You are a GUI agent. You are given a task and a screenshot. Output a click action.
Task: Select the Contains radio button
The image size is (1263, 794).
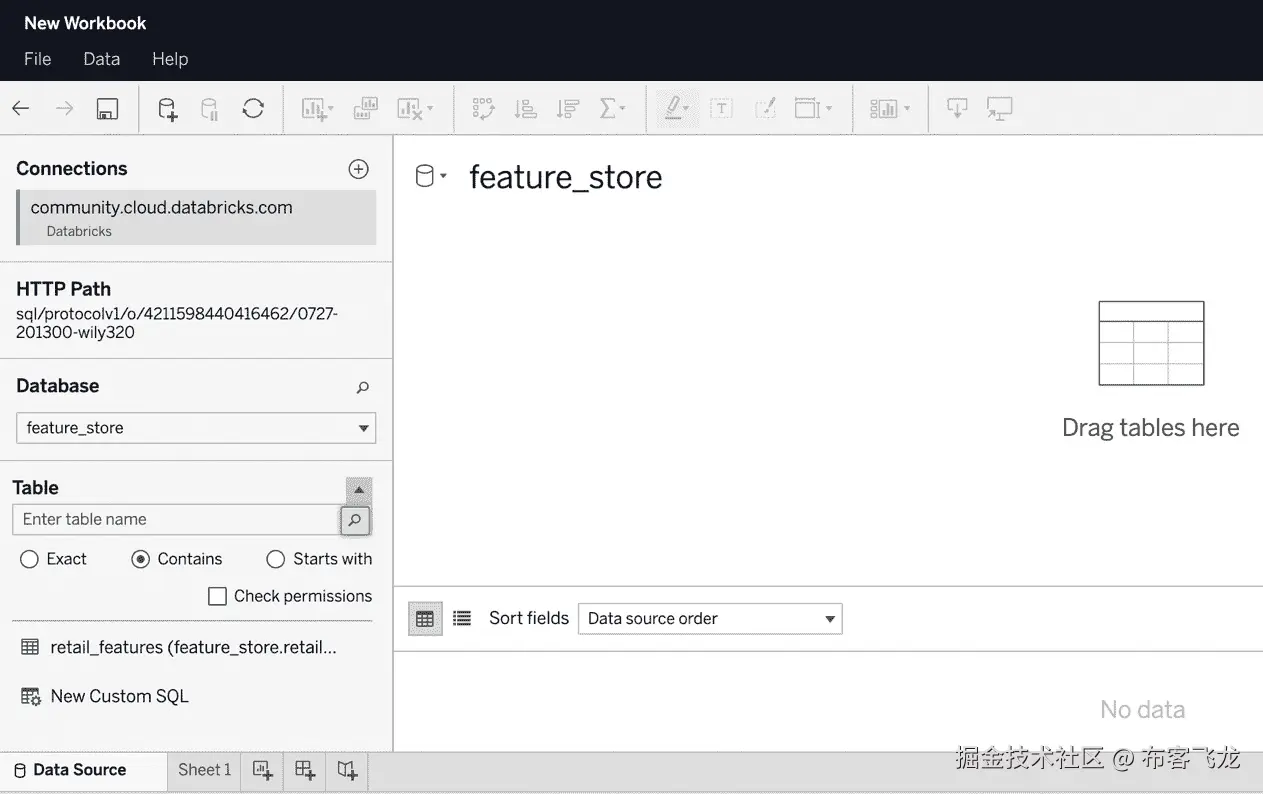tap(140, 559)
